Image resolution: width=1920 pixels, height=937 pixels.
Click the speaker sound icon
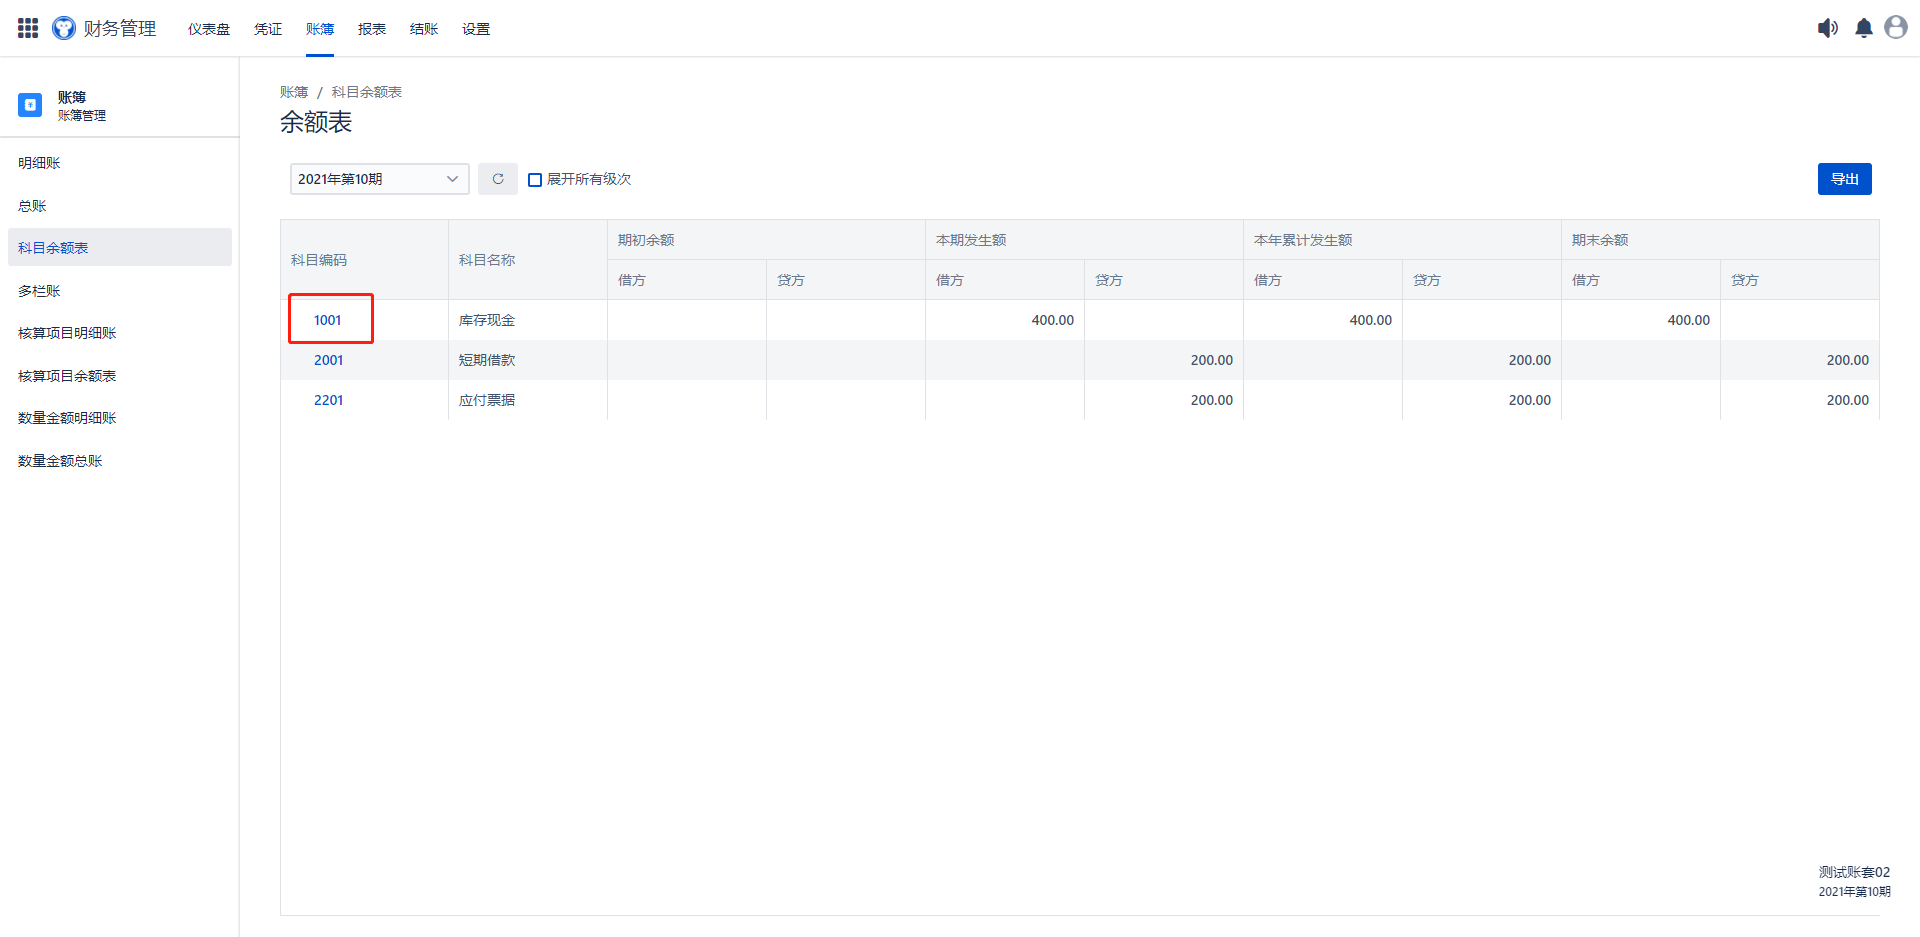point(1827,28)
